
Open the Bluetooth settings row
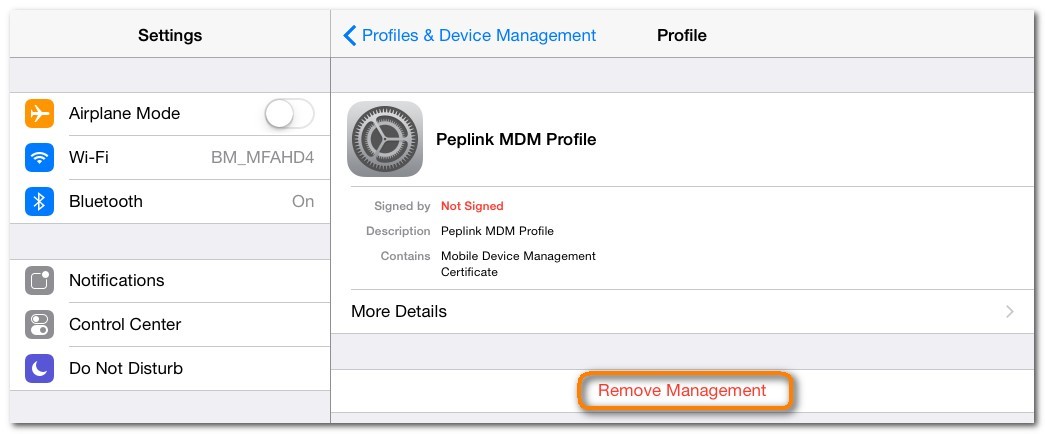tap(170, 202)
